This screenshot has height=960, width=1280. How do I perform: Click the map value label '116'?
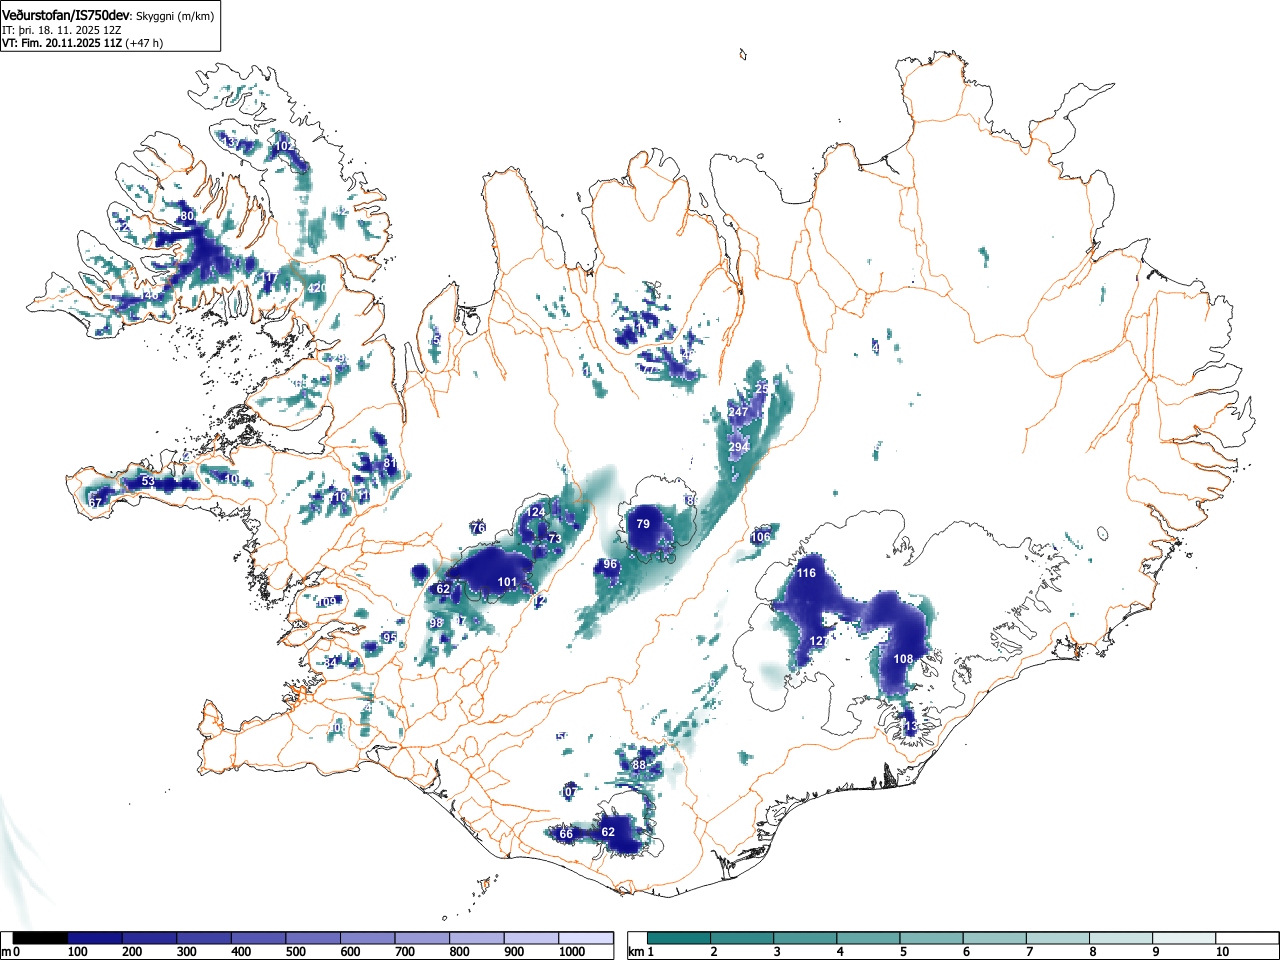[x=806, y=573]
